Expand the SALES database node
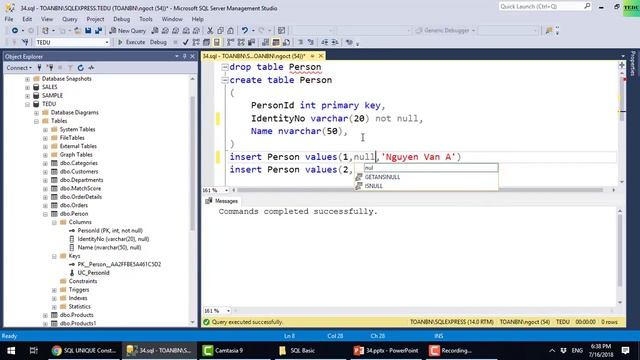This screenshot has width=640, height=360. pos(27,87)
